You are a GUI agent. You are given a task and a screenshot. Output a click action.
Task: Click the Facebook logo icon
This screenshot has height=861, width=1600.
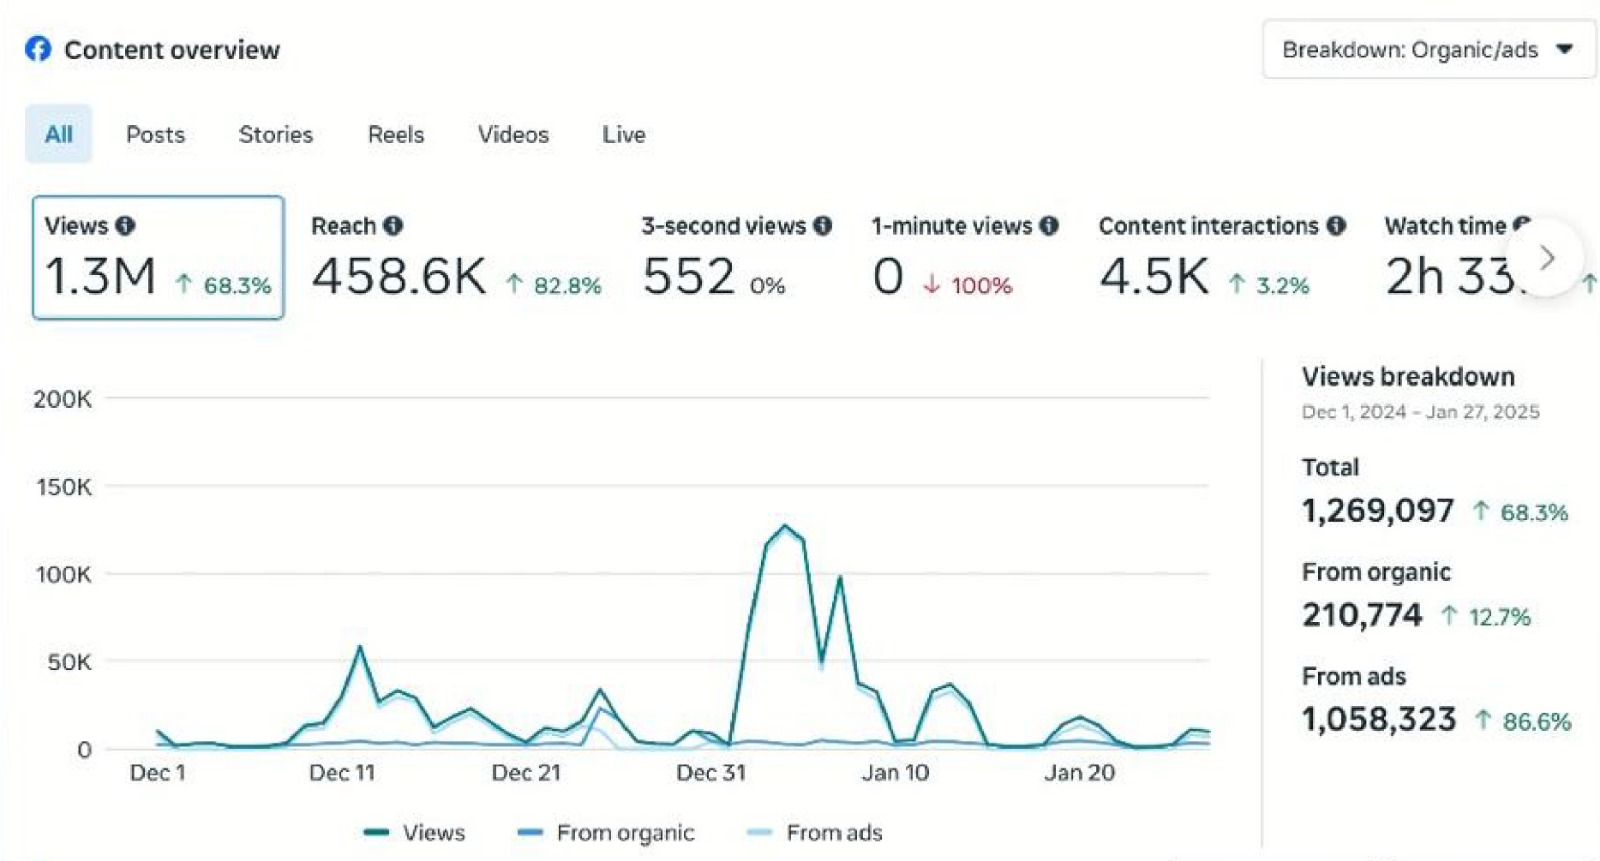38,49
